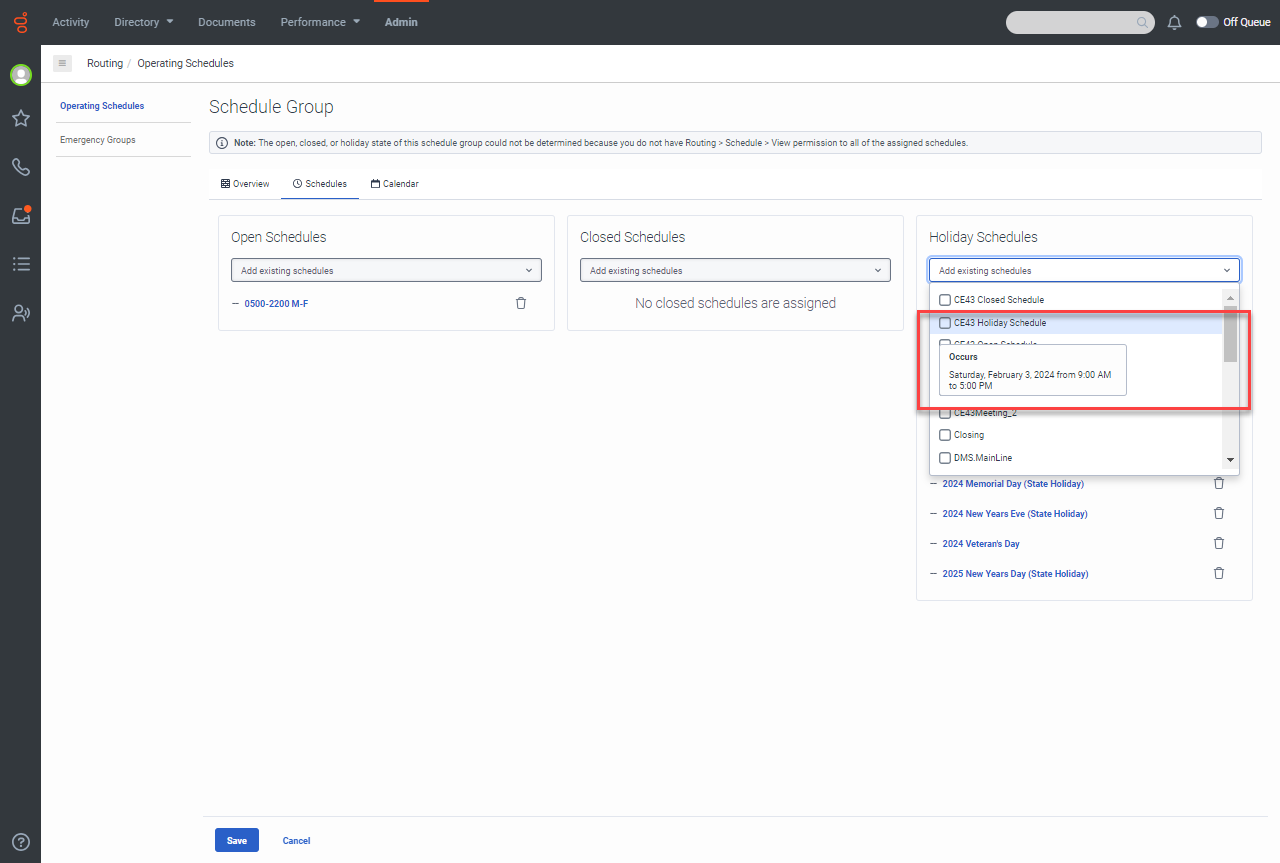The height and width of the screenshot is (863, 1280).
Task: Click the notifications bell icon
Action: (x=1174, y=22)
